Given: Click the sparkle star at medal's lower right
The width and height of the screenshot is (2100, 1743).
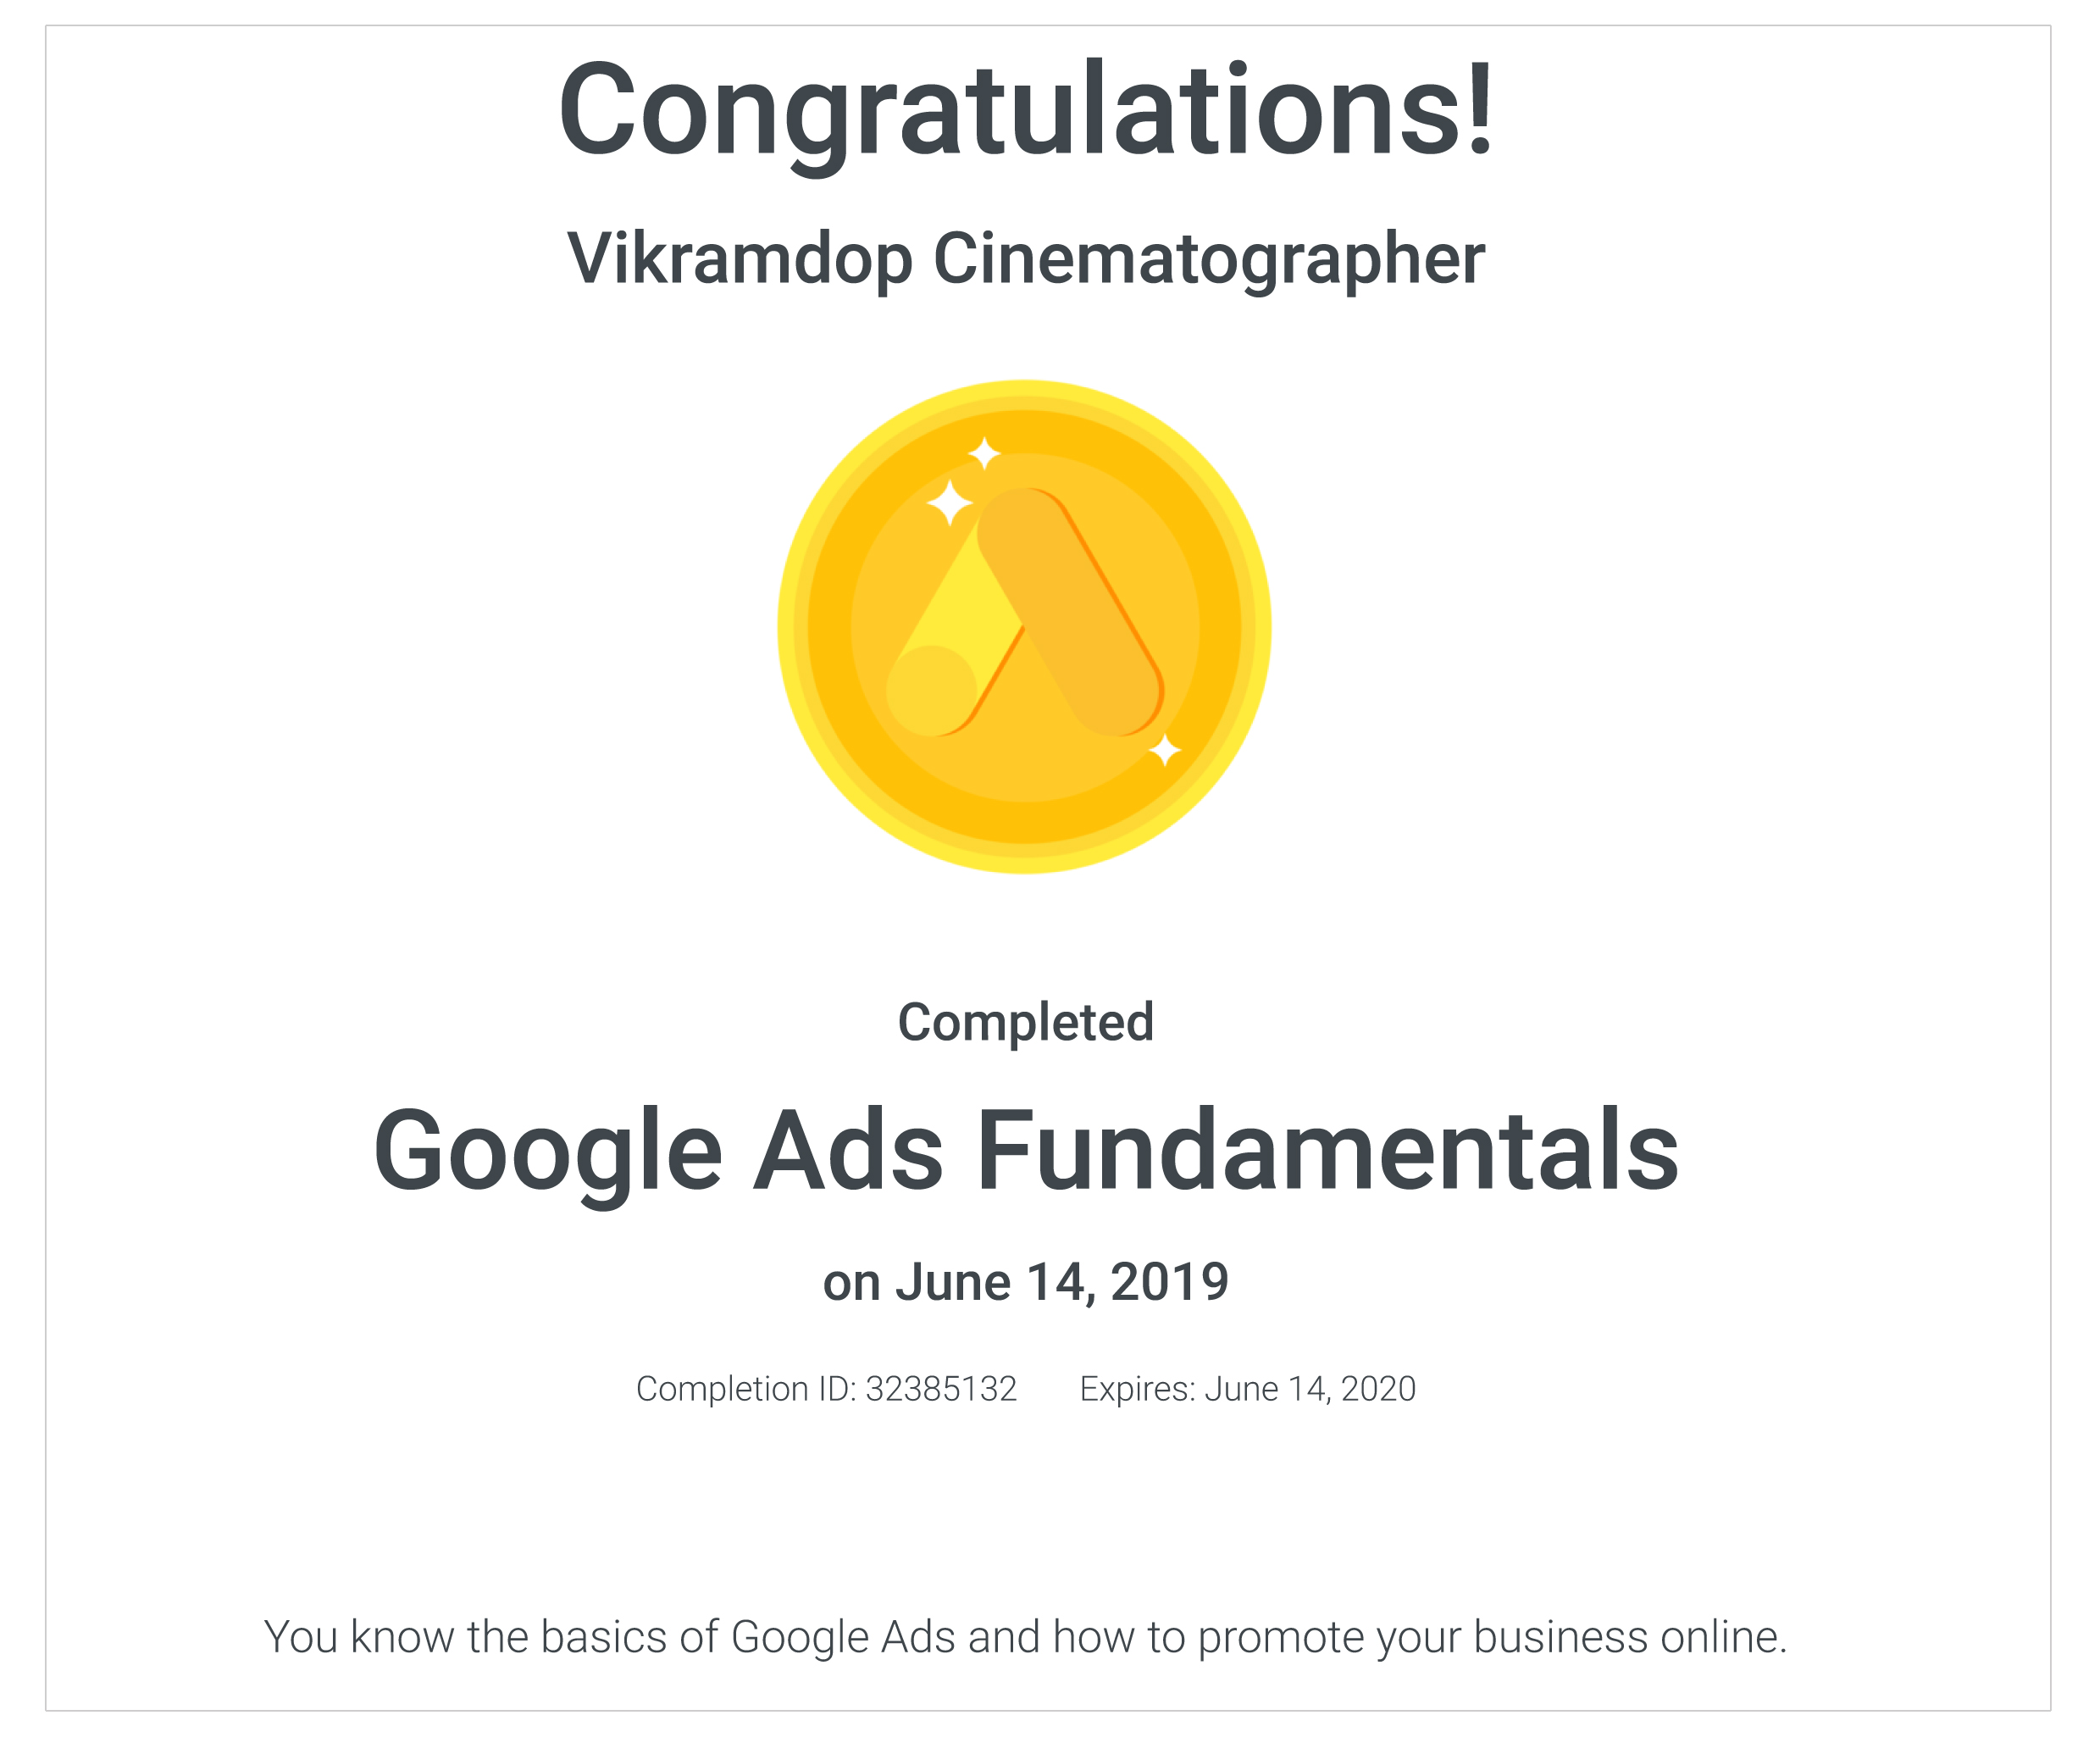Looking at the screenshot, I should click(1164, 750).
